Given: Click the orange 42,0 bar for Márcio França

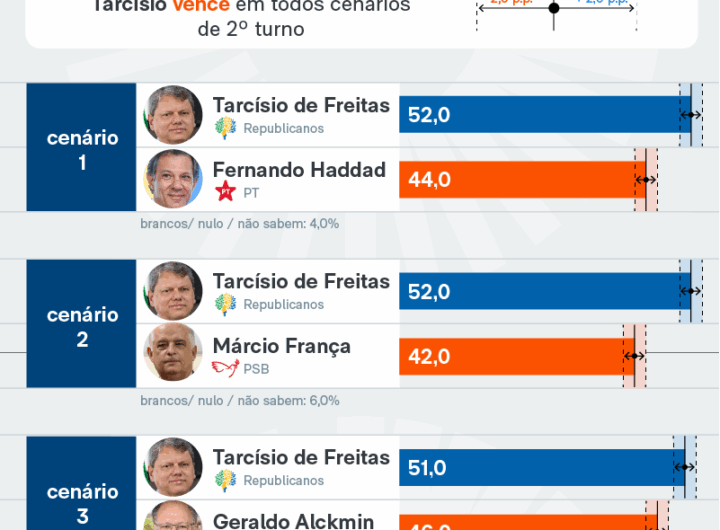Looking at the screenshot, I should coord(510,356).
